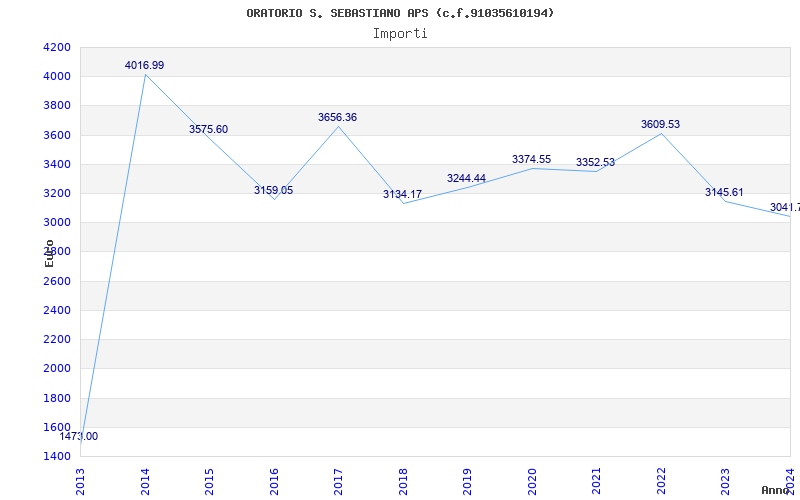800x500 pixels.
Task: Select year 2022 on the x-axis
Action: pos(661,482)
